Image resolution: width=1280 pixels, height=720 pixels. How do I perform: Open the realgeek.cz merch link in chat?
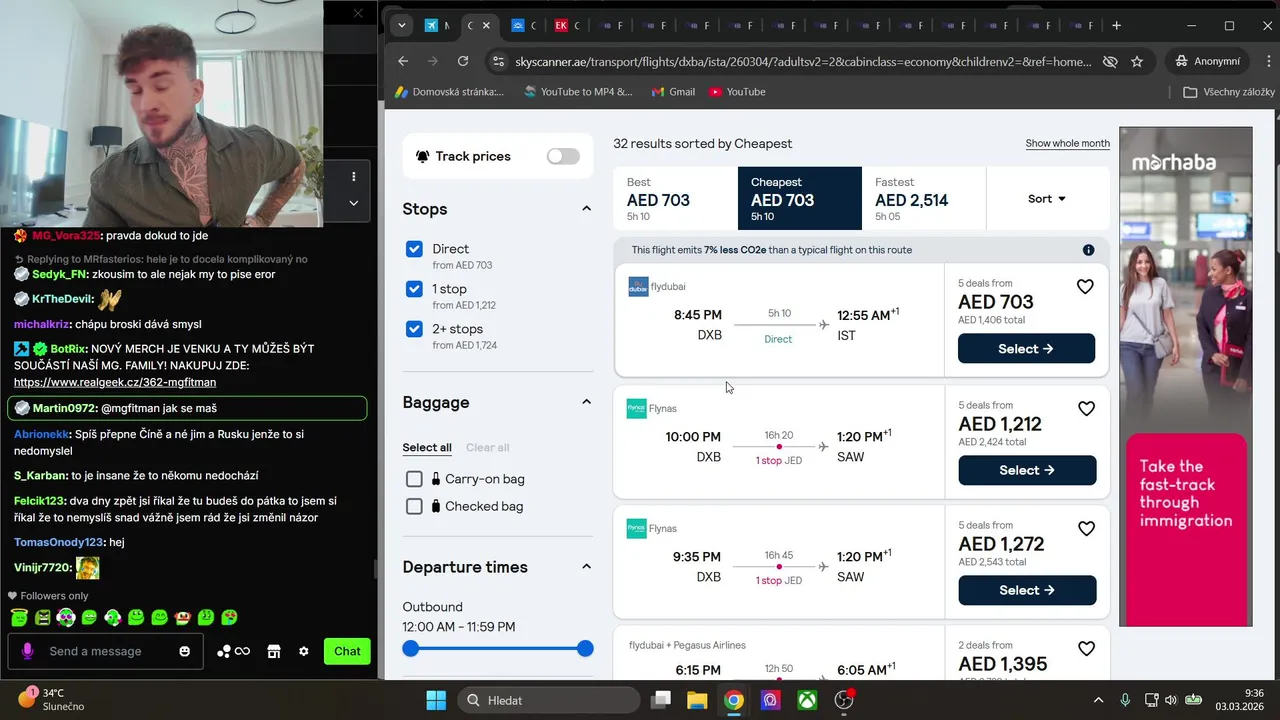click(115, 382)
